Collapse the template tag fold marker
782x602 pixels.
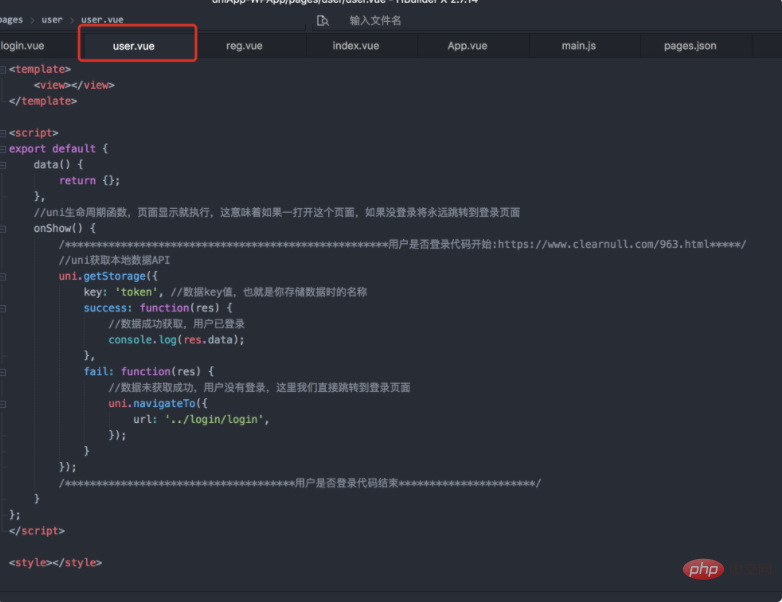point(3,70)
